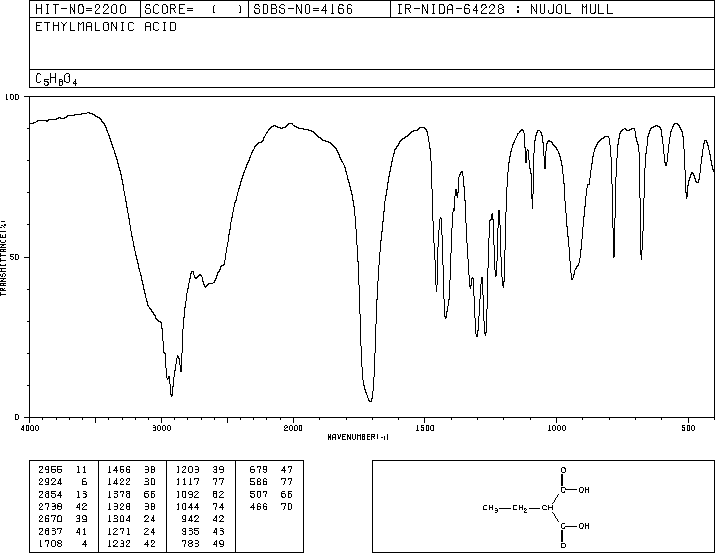Click the 1500 tick label on the wavenumber axis
The image size is (715, 553).
pos(425,428)
